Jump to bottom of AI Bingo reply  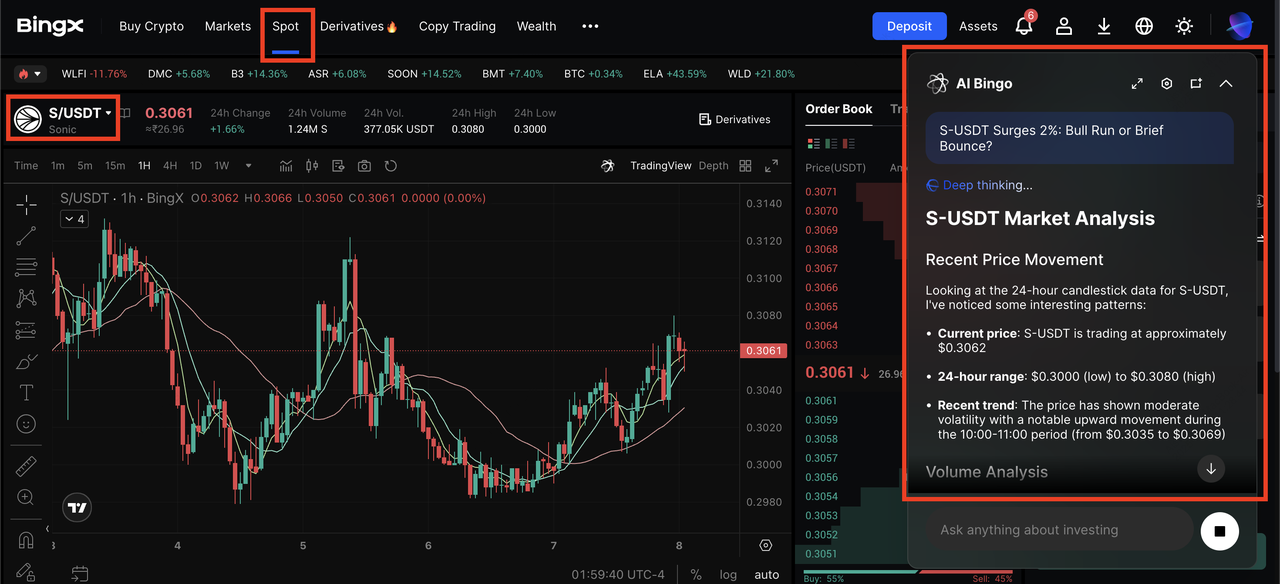(1211, 468)
